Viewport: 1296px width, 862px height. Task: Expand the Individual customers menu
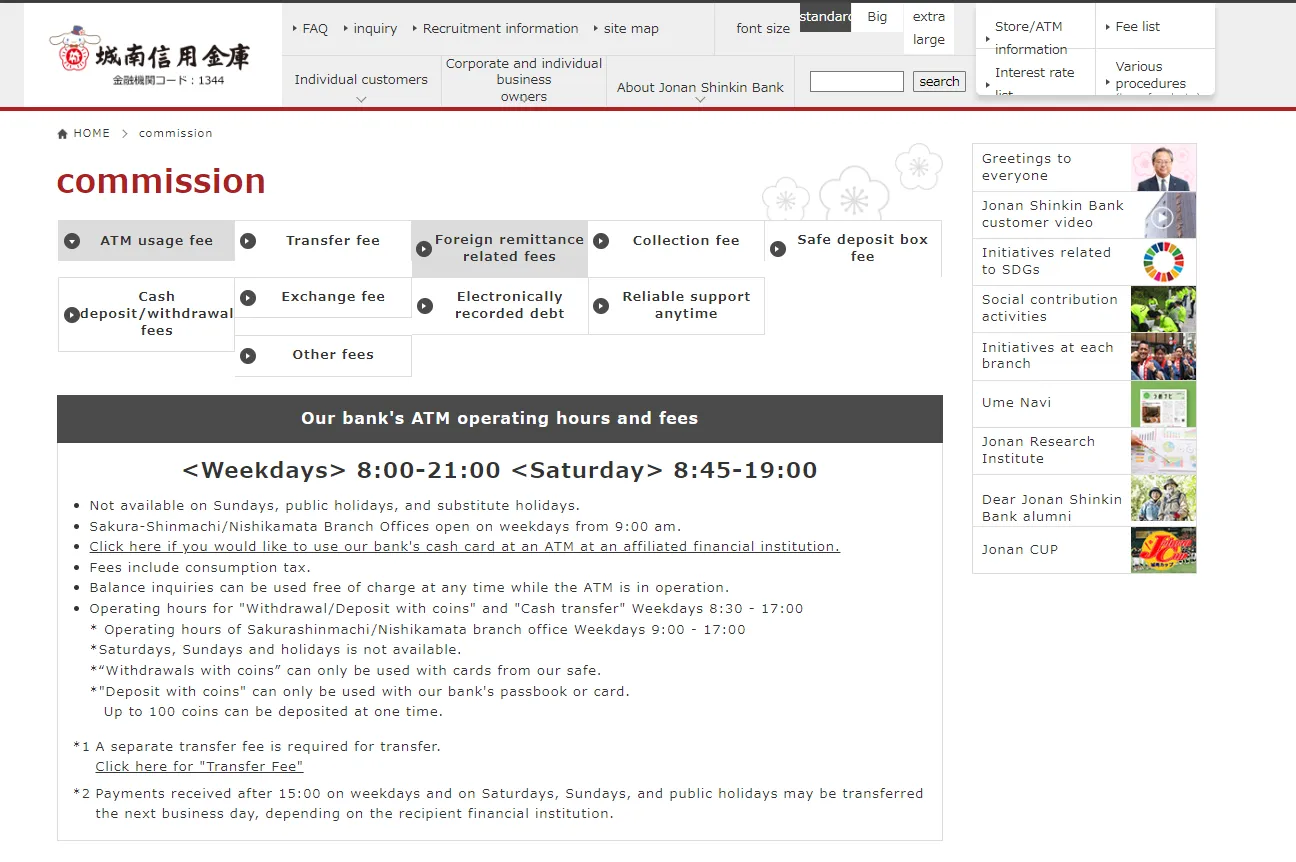361,81
